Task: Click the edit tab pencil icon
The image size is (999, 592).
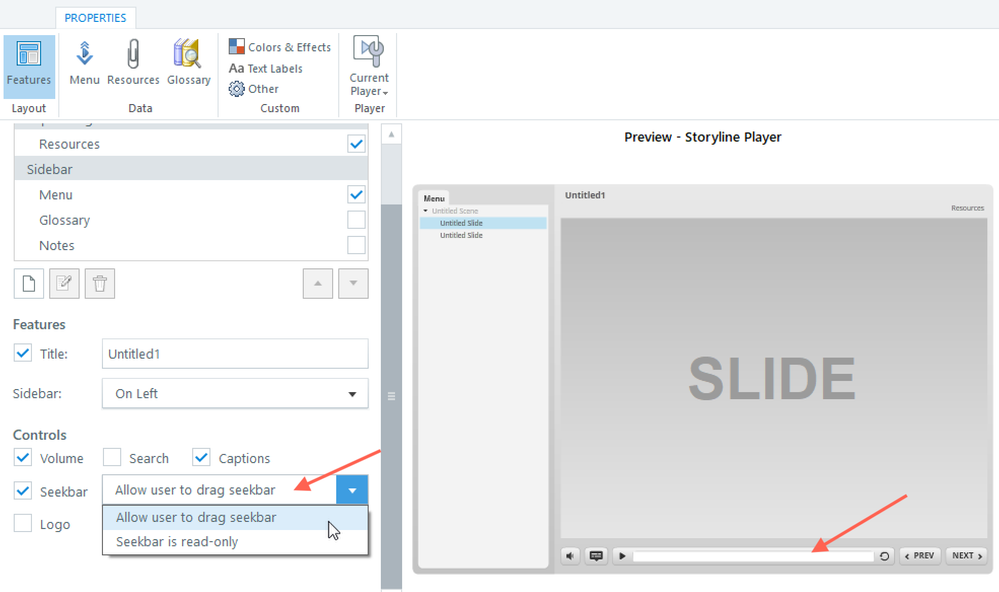Action: point(64,284)
